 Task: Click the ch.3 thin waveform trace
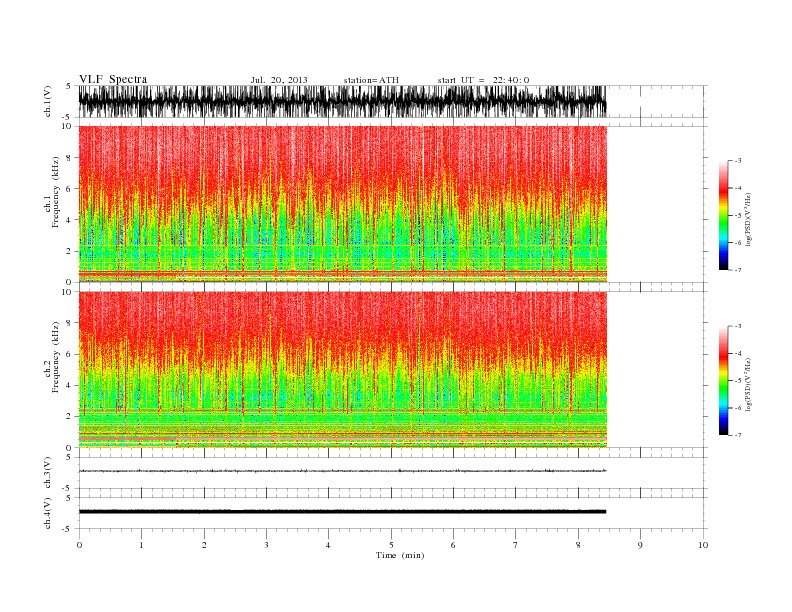(342, 471)
